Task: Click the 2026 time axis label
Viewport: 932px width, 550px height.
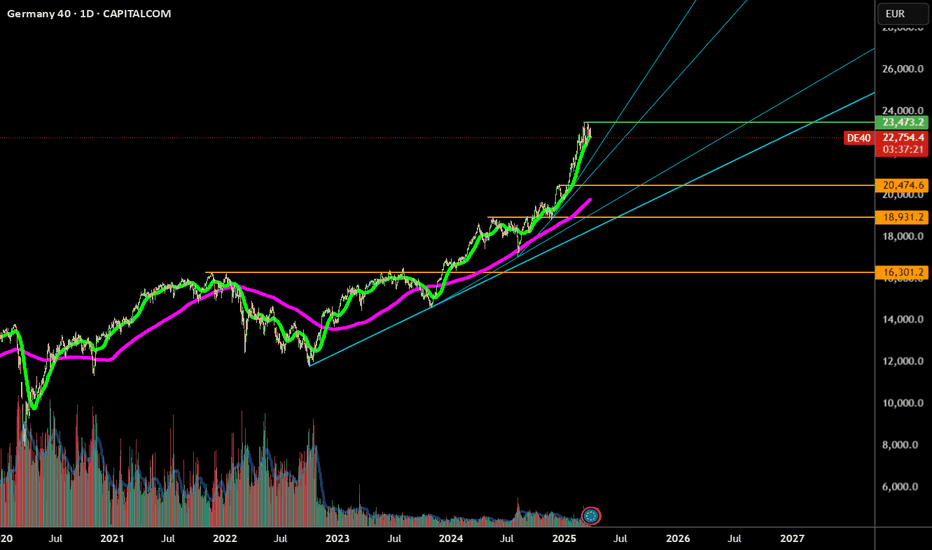Action: pyautogui.click(x=678, y=539)
